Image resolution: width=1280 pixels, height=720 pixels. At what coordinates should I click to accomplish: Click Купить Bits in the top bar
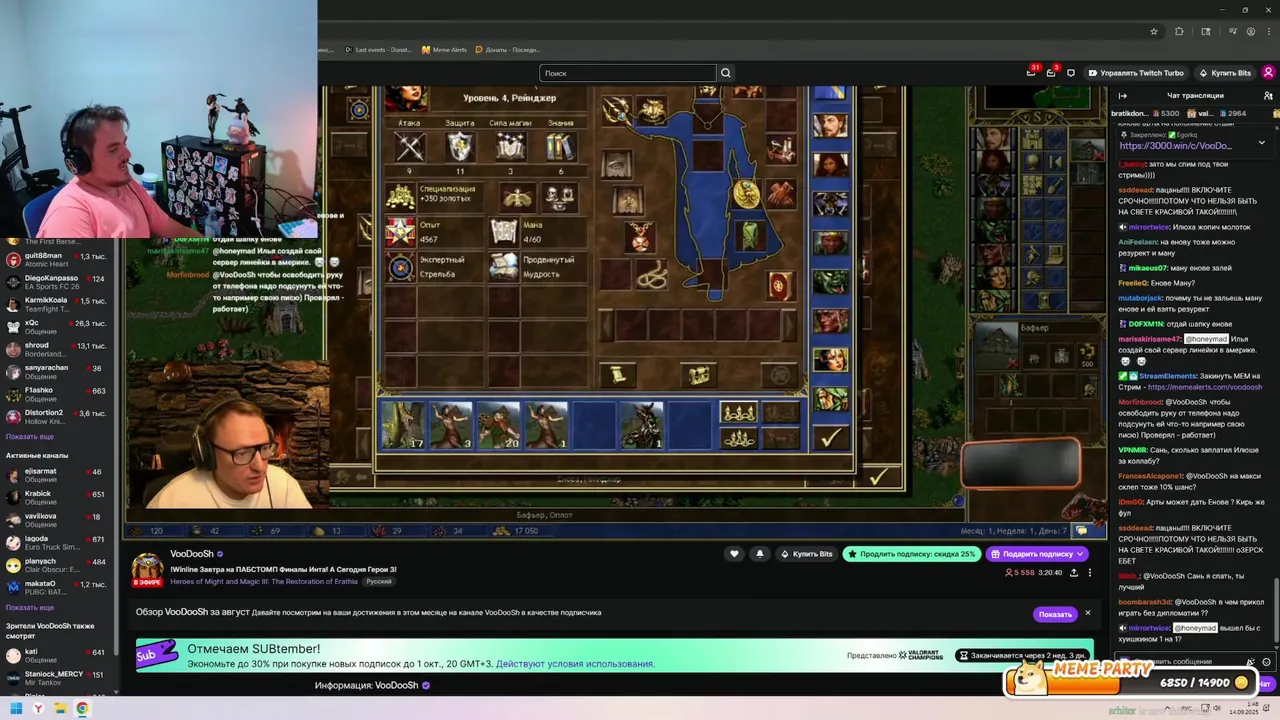(x=1225, y=73)
